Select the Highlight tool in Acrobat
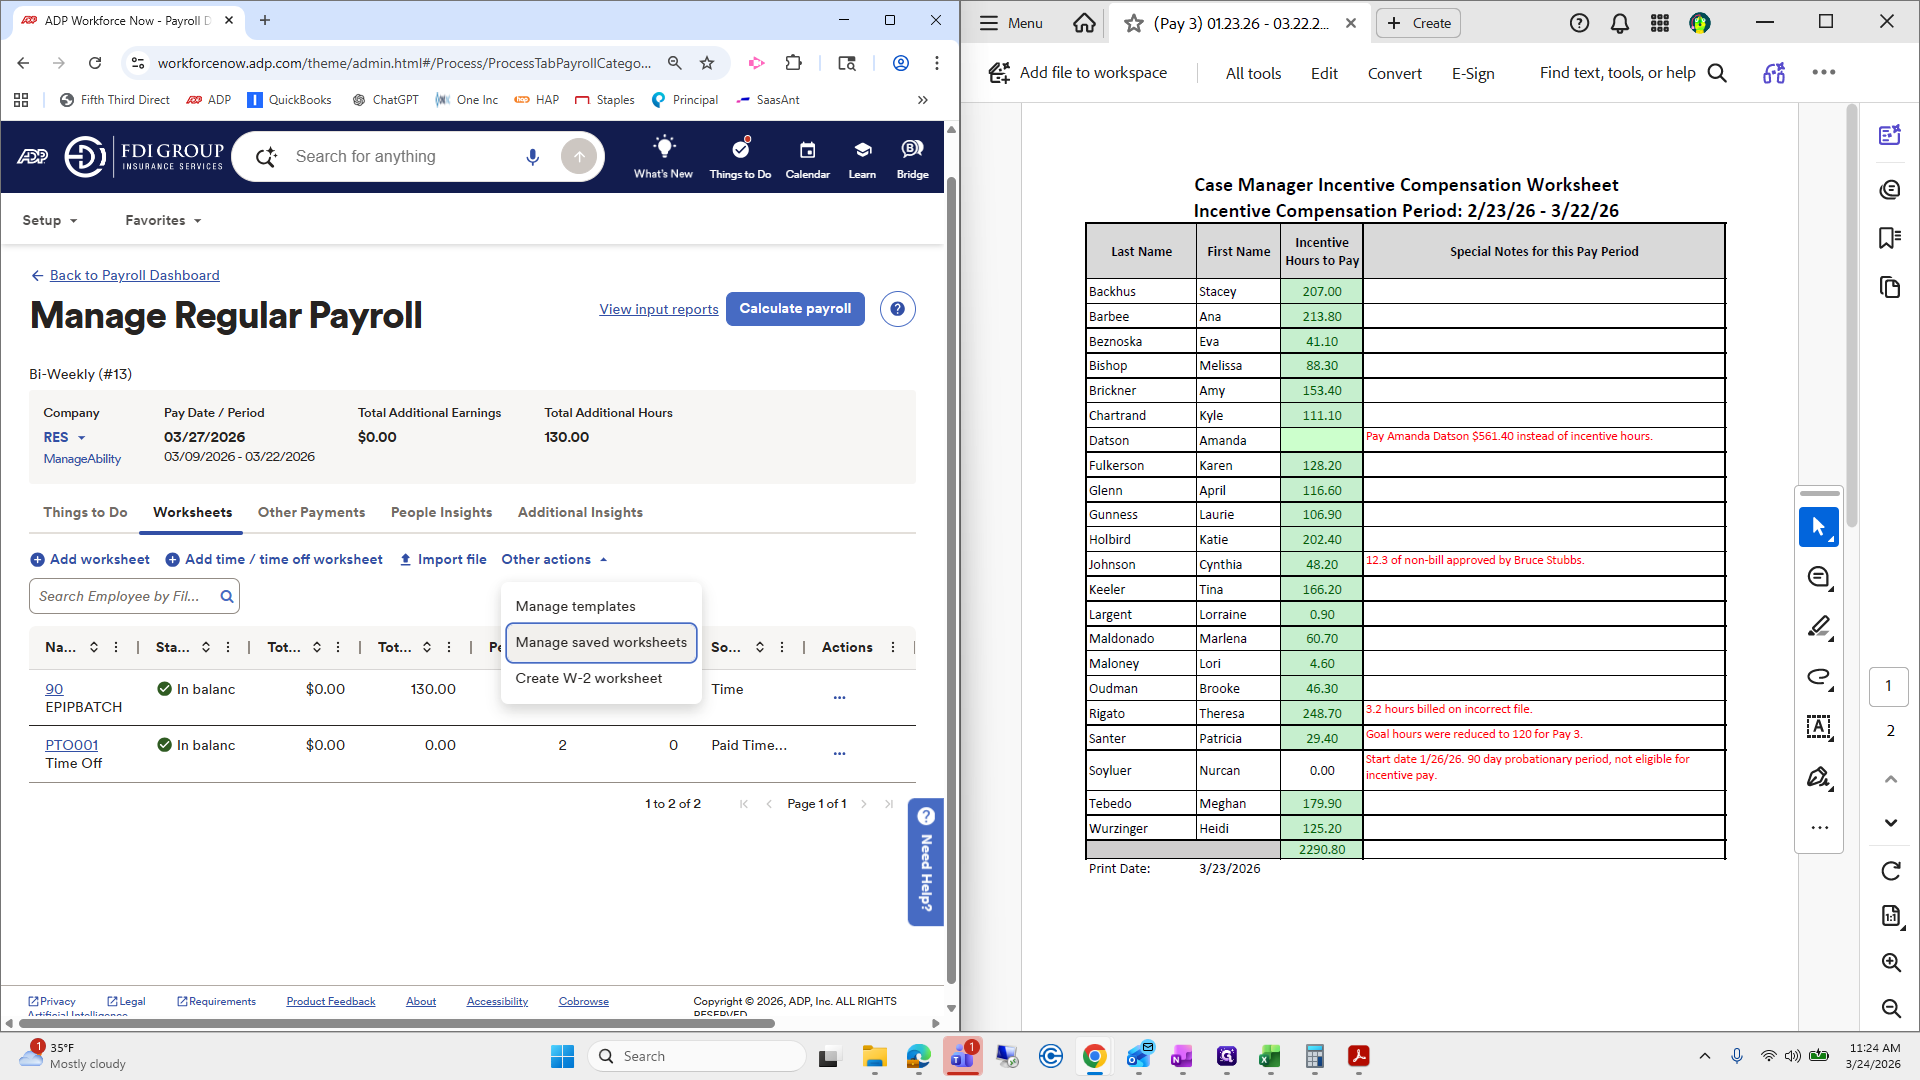 tap(1819, 627)
